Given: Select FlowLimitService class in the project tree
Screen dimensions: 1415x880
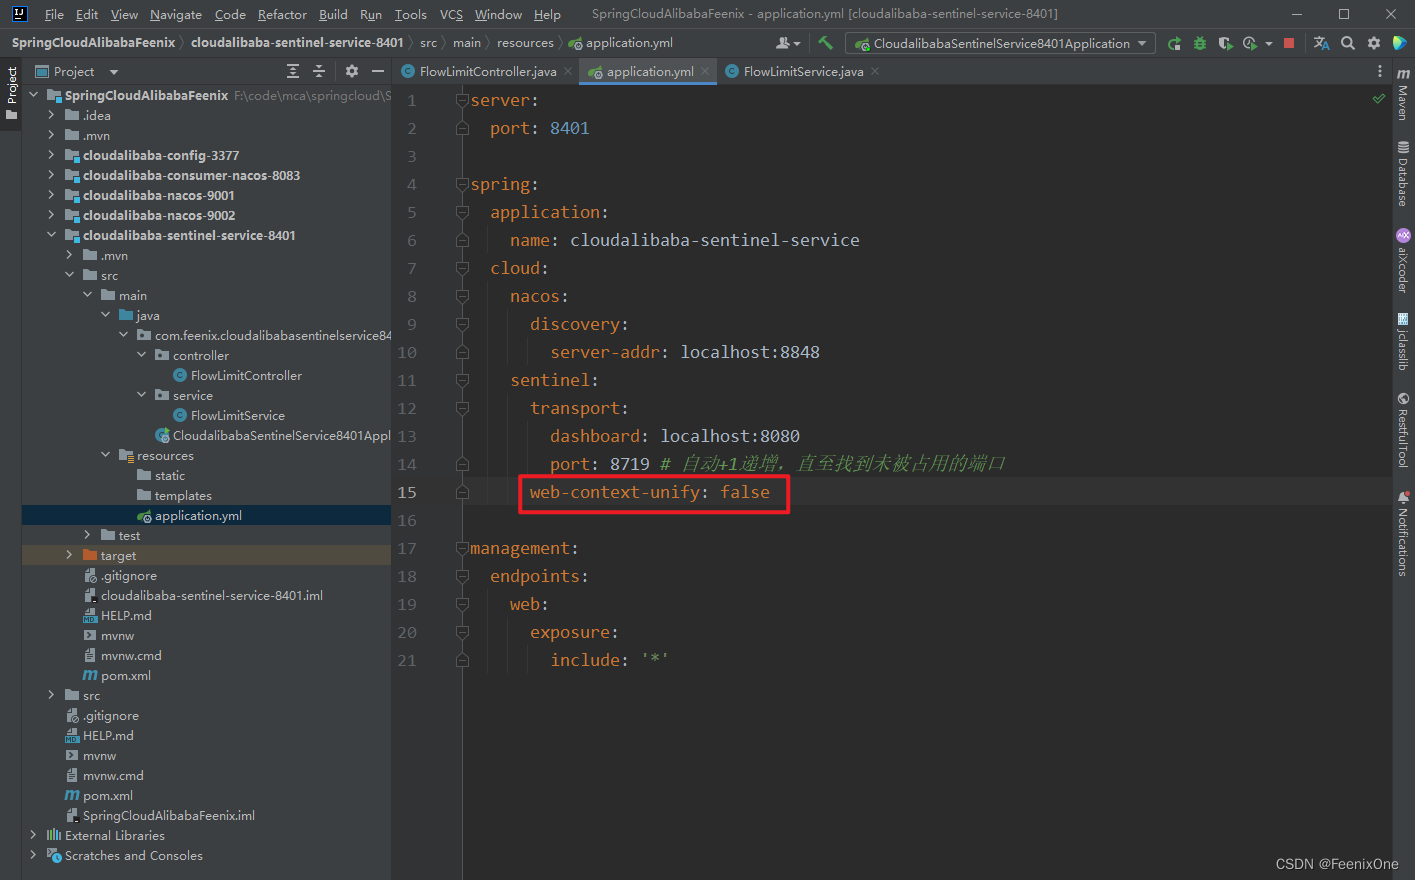Looking at the screenshot, I should (237, 415).
